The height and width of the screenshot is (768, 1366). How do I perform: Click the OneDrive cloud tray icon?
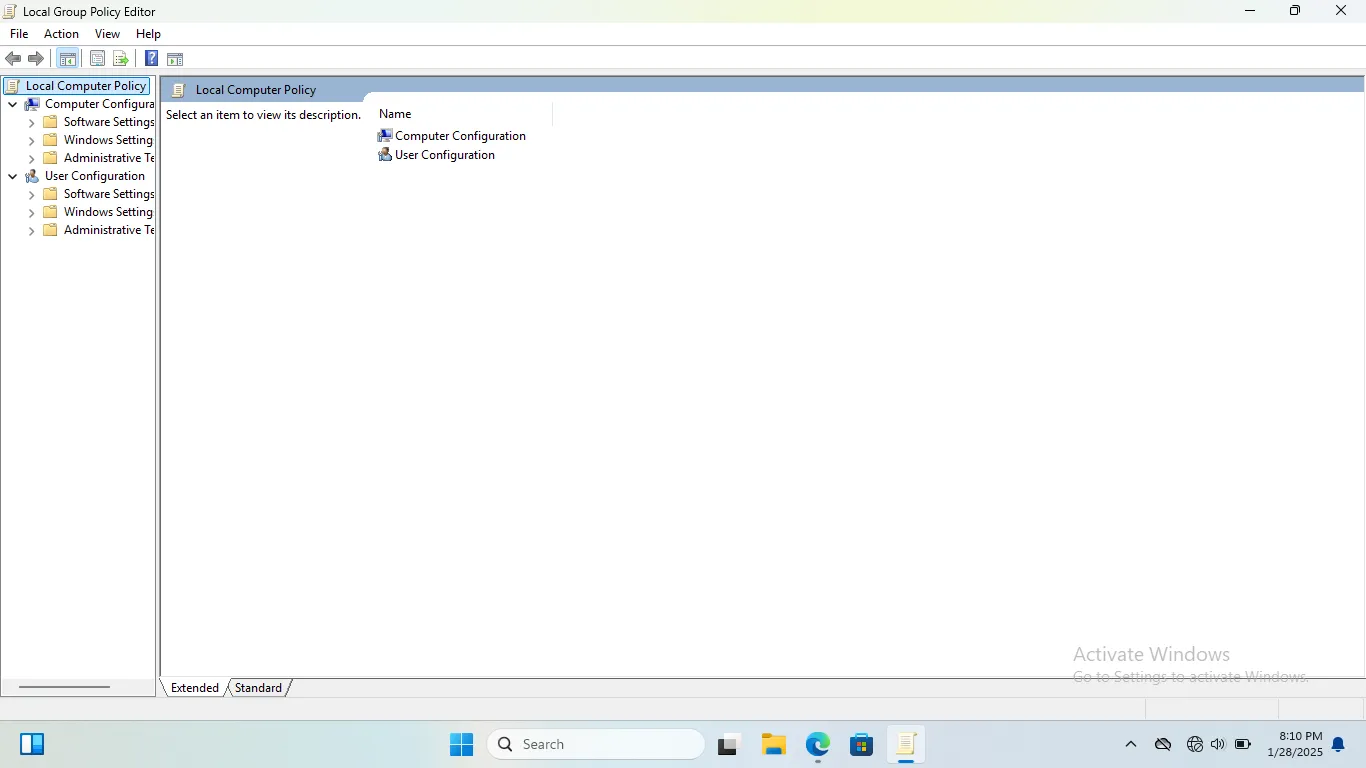point(1163,744)
